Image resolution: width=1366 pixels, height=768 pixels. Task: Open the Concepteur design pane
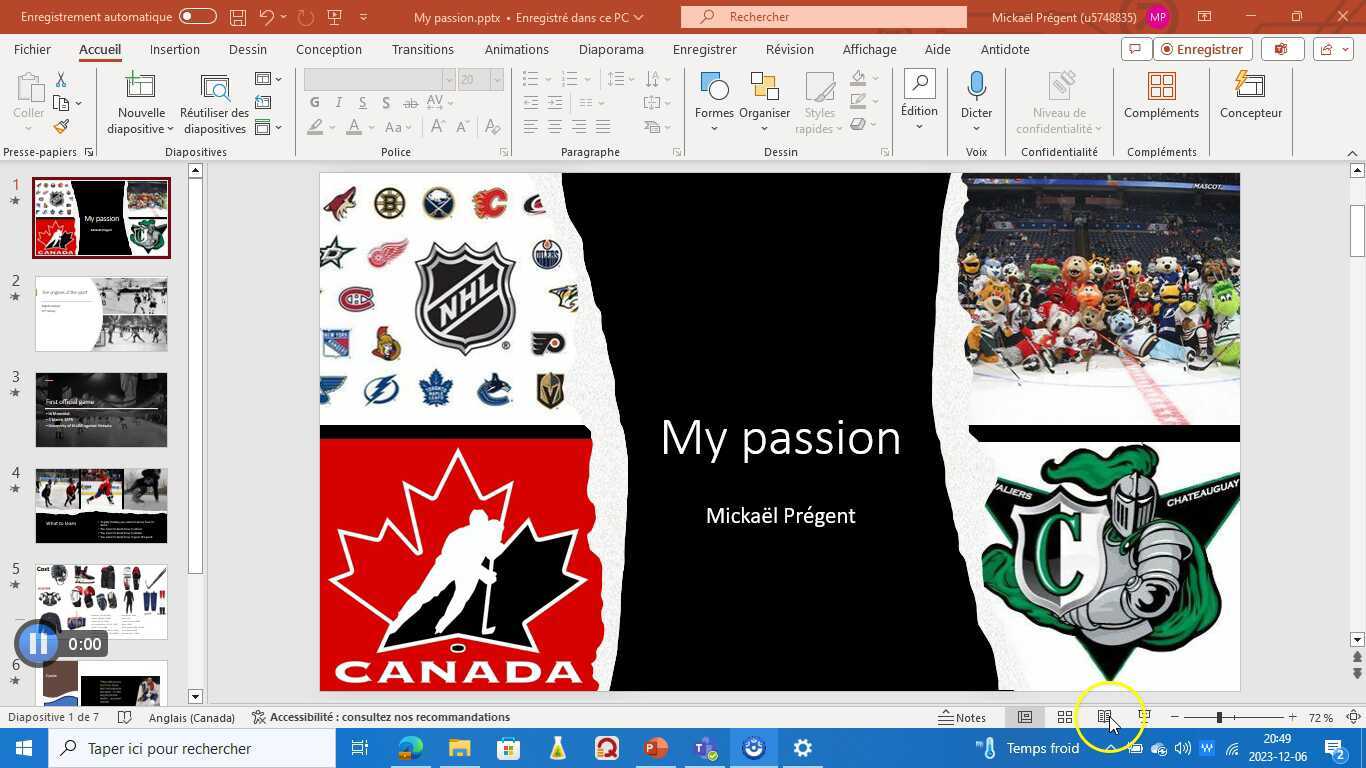tap(1250, 97)
